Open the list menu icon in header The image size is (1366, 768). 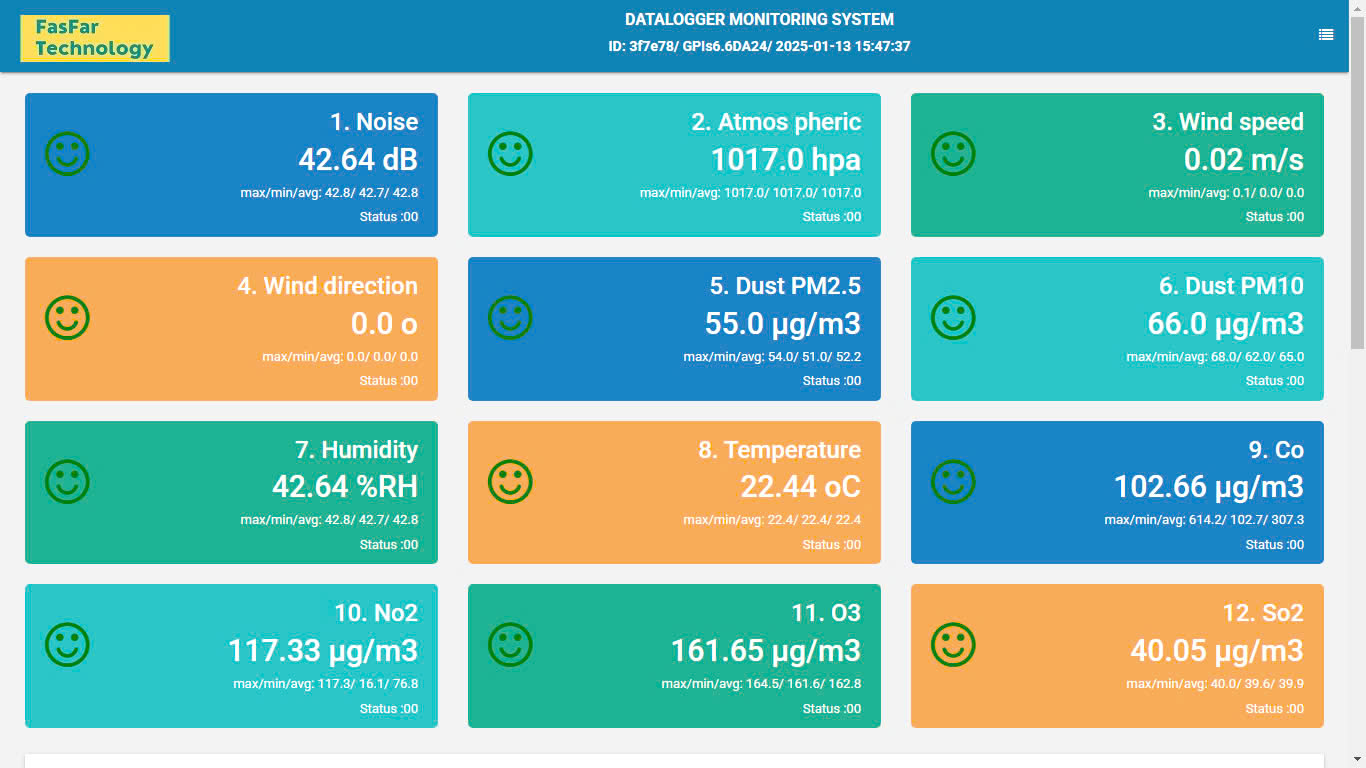[1325, 34]
